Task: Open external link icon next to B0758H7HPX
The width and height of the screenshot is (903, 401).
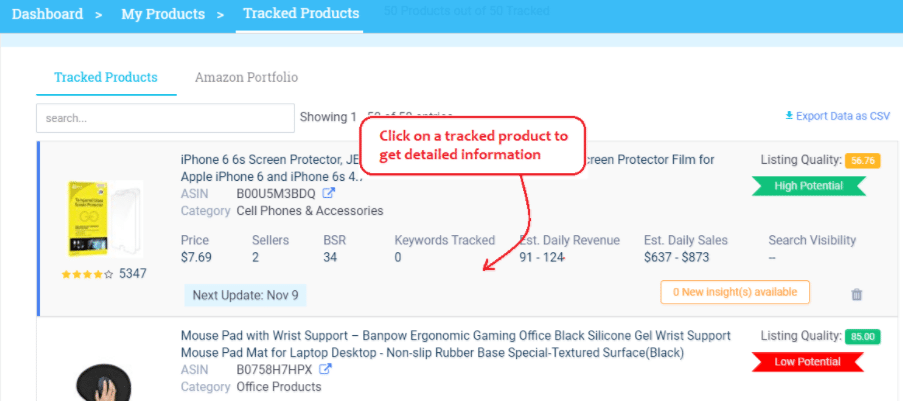Action: (325, 369)
